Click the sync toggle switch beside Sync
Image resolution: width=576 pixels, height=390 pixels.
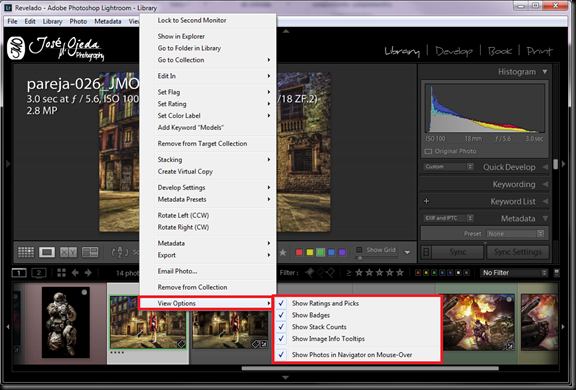(x=426, y=252)
